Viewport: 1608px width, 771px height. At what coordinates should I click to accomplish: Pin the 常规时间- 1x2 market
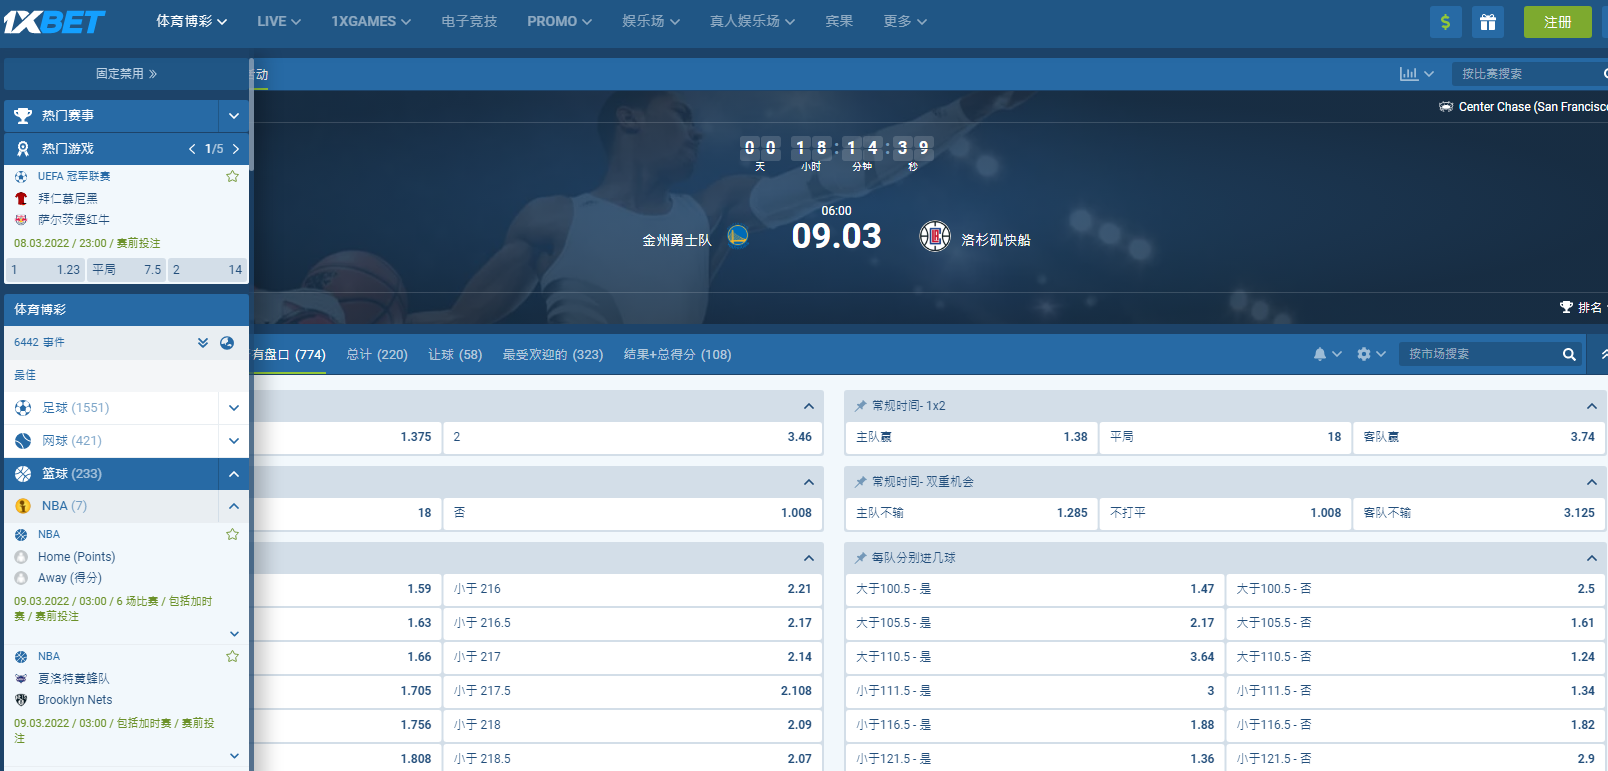(860, 406)
